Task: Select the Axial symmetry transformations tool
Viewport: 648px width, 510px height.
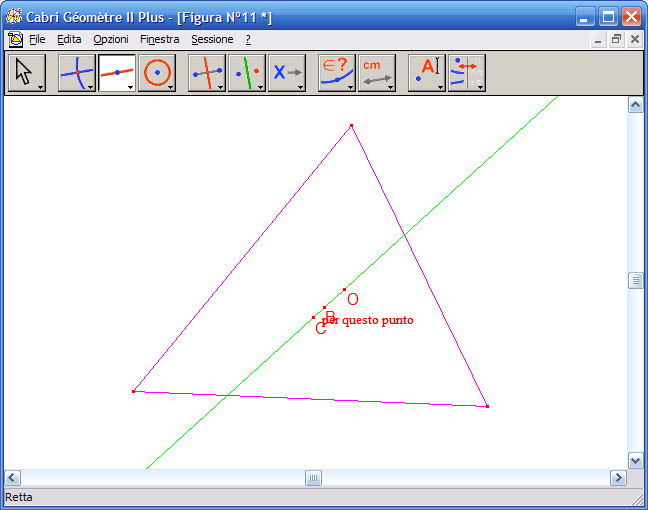Action: point(247,73)
